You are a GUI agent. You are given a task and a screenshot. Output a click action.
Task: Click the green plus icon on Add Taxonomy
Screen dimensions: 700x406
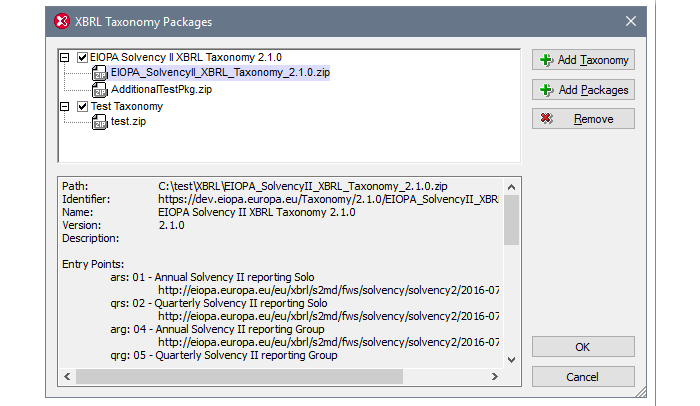coord(546,60)
